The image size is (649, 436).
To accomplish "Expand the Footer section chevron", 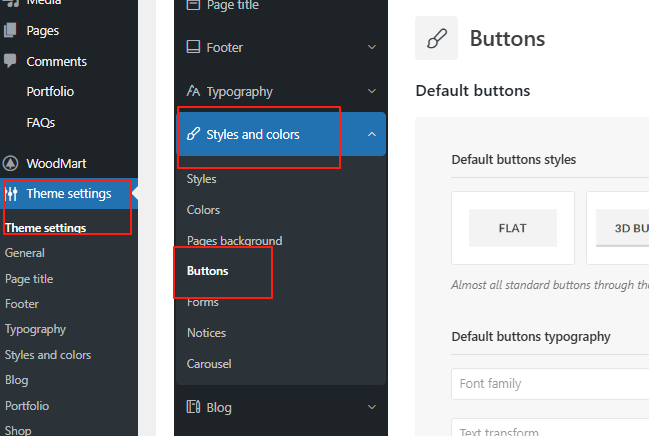I will coord(372,47).
